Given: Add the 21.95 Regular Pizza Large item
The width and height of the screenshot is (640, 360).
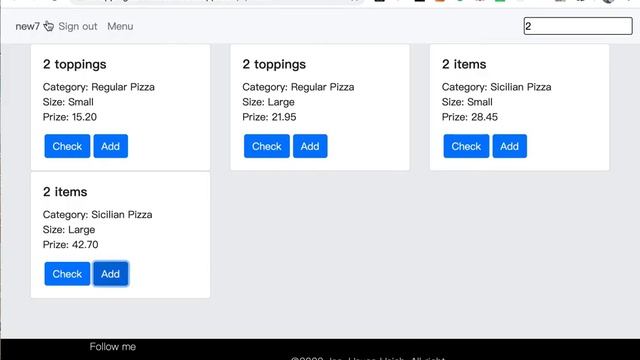Looking at the screenshot, I should point(310,146).
